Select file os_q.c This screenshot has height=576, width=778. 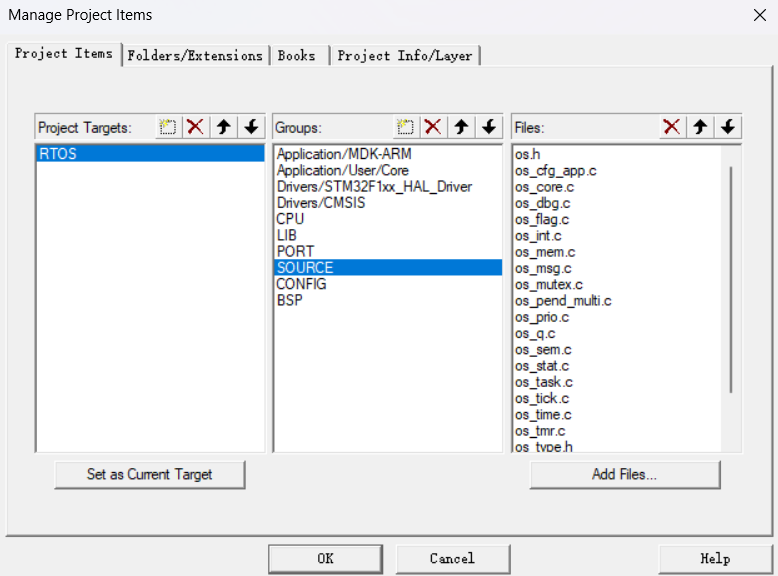617,333
